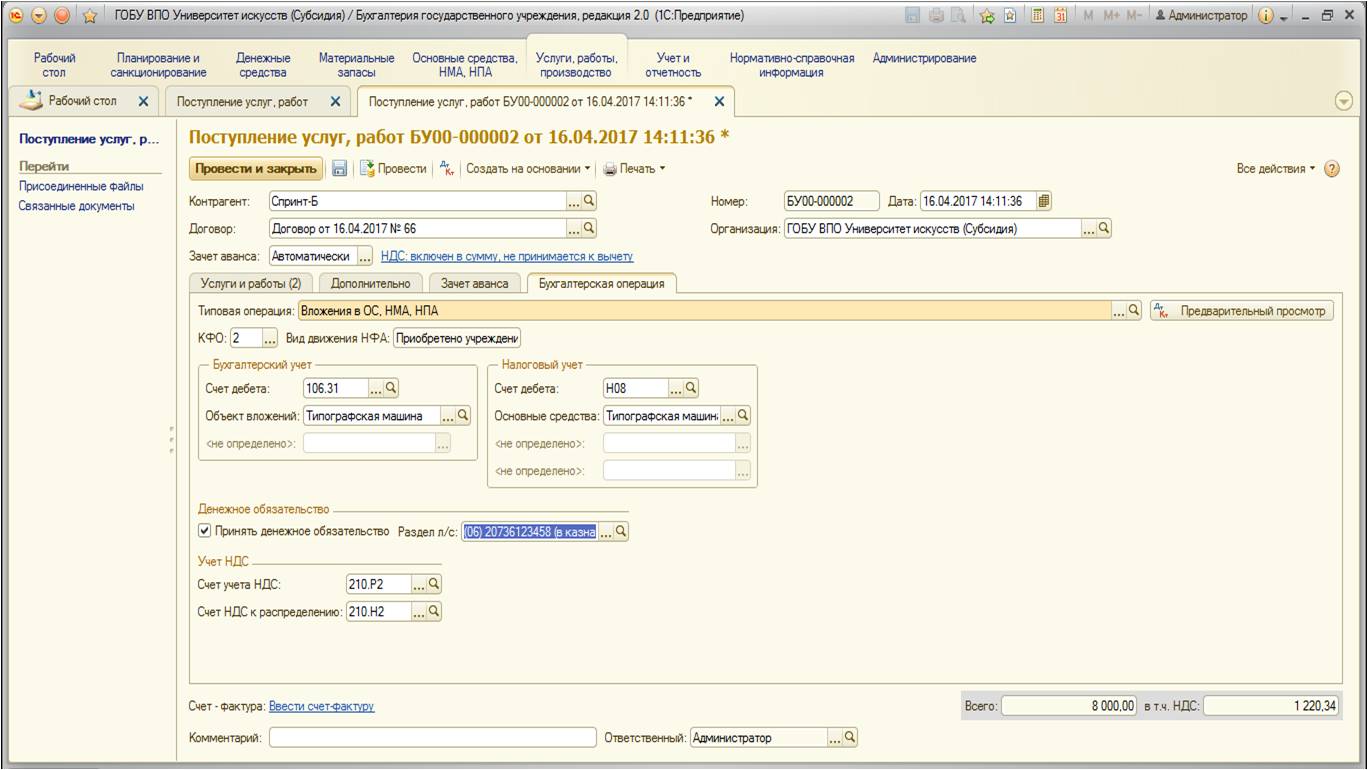This screenshot has width=1368, height=770.
Task: Click the Провести и закрыть button
Action: click(x=256, y=169)
